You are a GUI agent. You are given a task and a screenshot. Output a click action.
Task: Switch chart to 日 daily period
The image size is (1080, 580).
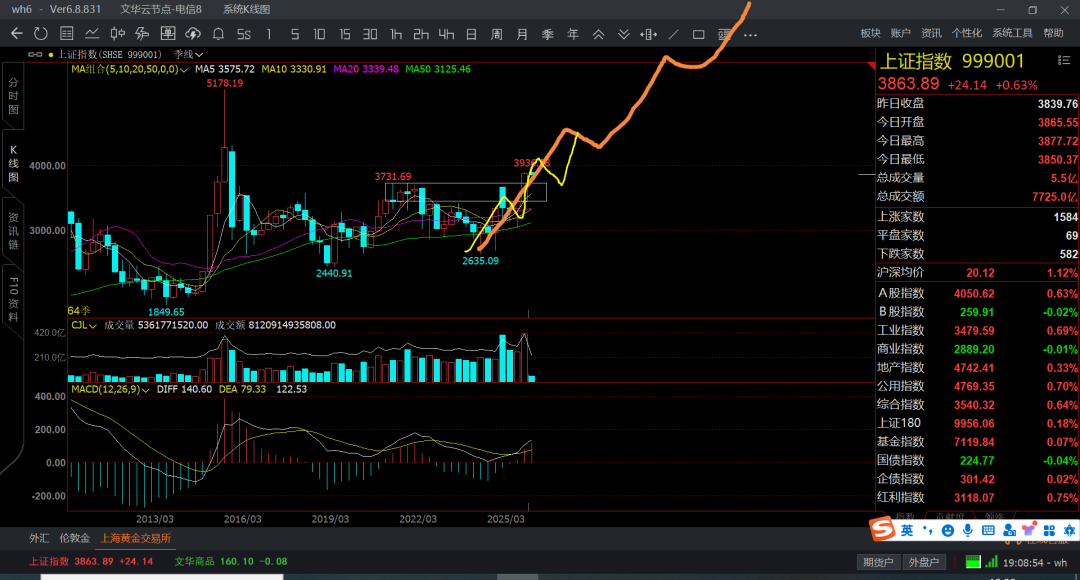pyautogui.click(x=471, y=34)
